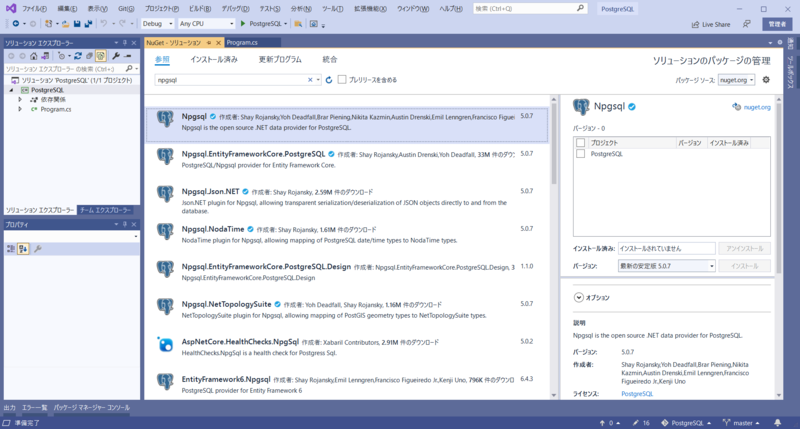The image size is (800, 429).
Task: Open the version dropdown showing 5.0.7
Action: [666, 266]
